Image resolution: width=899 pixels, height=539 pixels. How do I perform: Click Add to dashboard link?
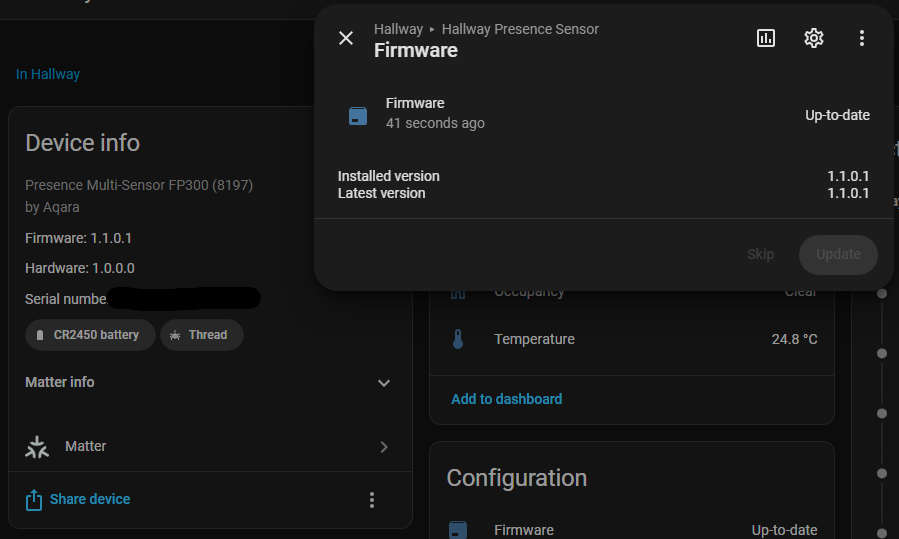[x=506, y=399]
